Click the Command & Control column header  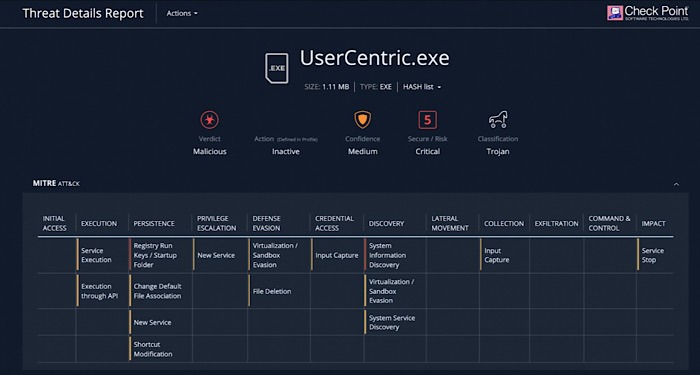coord(609,223)
